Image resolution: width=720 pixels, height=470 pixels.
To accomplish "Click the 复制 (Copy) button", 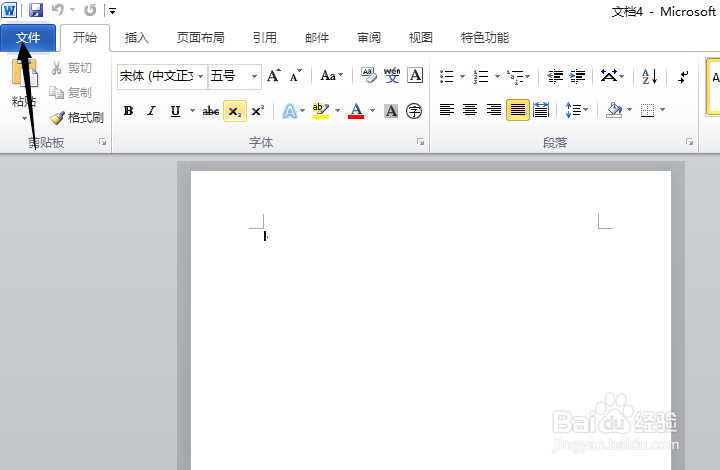I will click(71, 93).
